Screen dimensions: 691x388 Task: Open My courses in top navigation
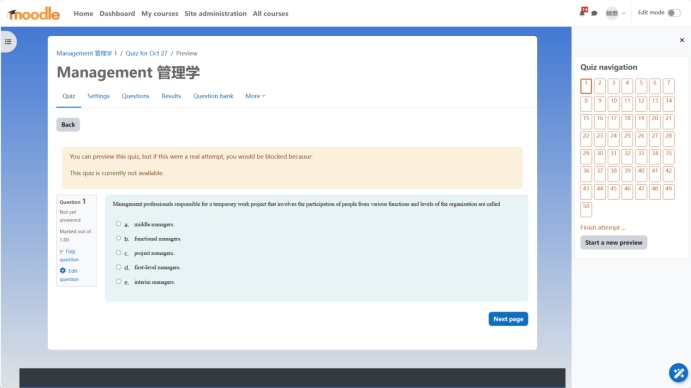[160, 14]
